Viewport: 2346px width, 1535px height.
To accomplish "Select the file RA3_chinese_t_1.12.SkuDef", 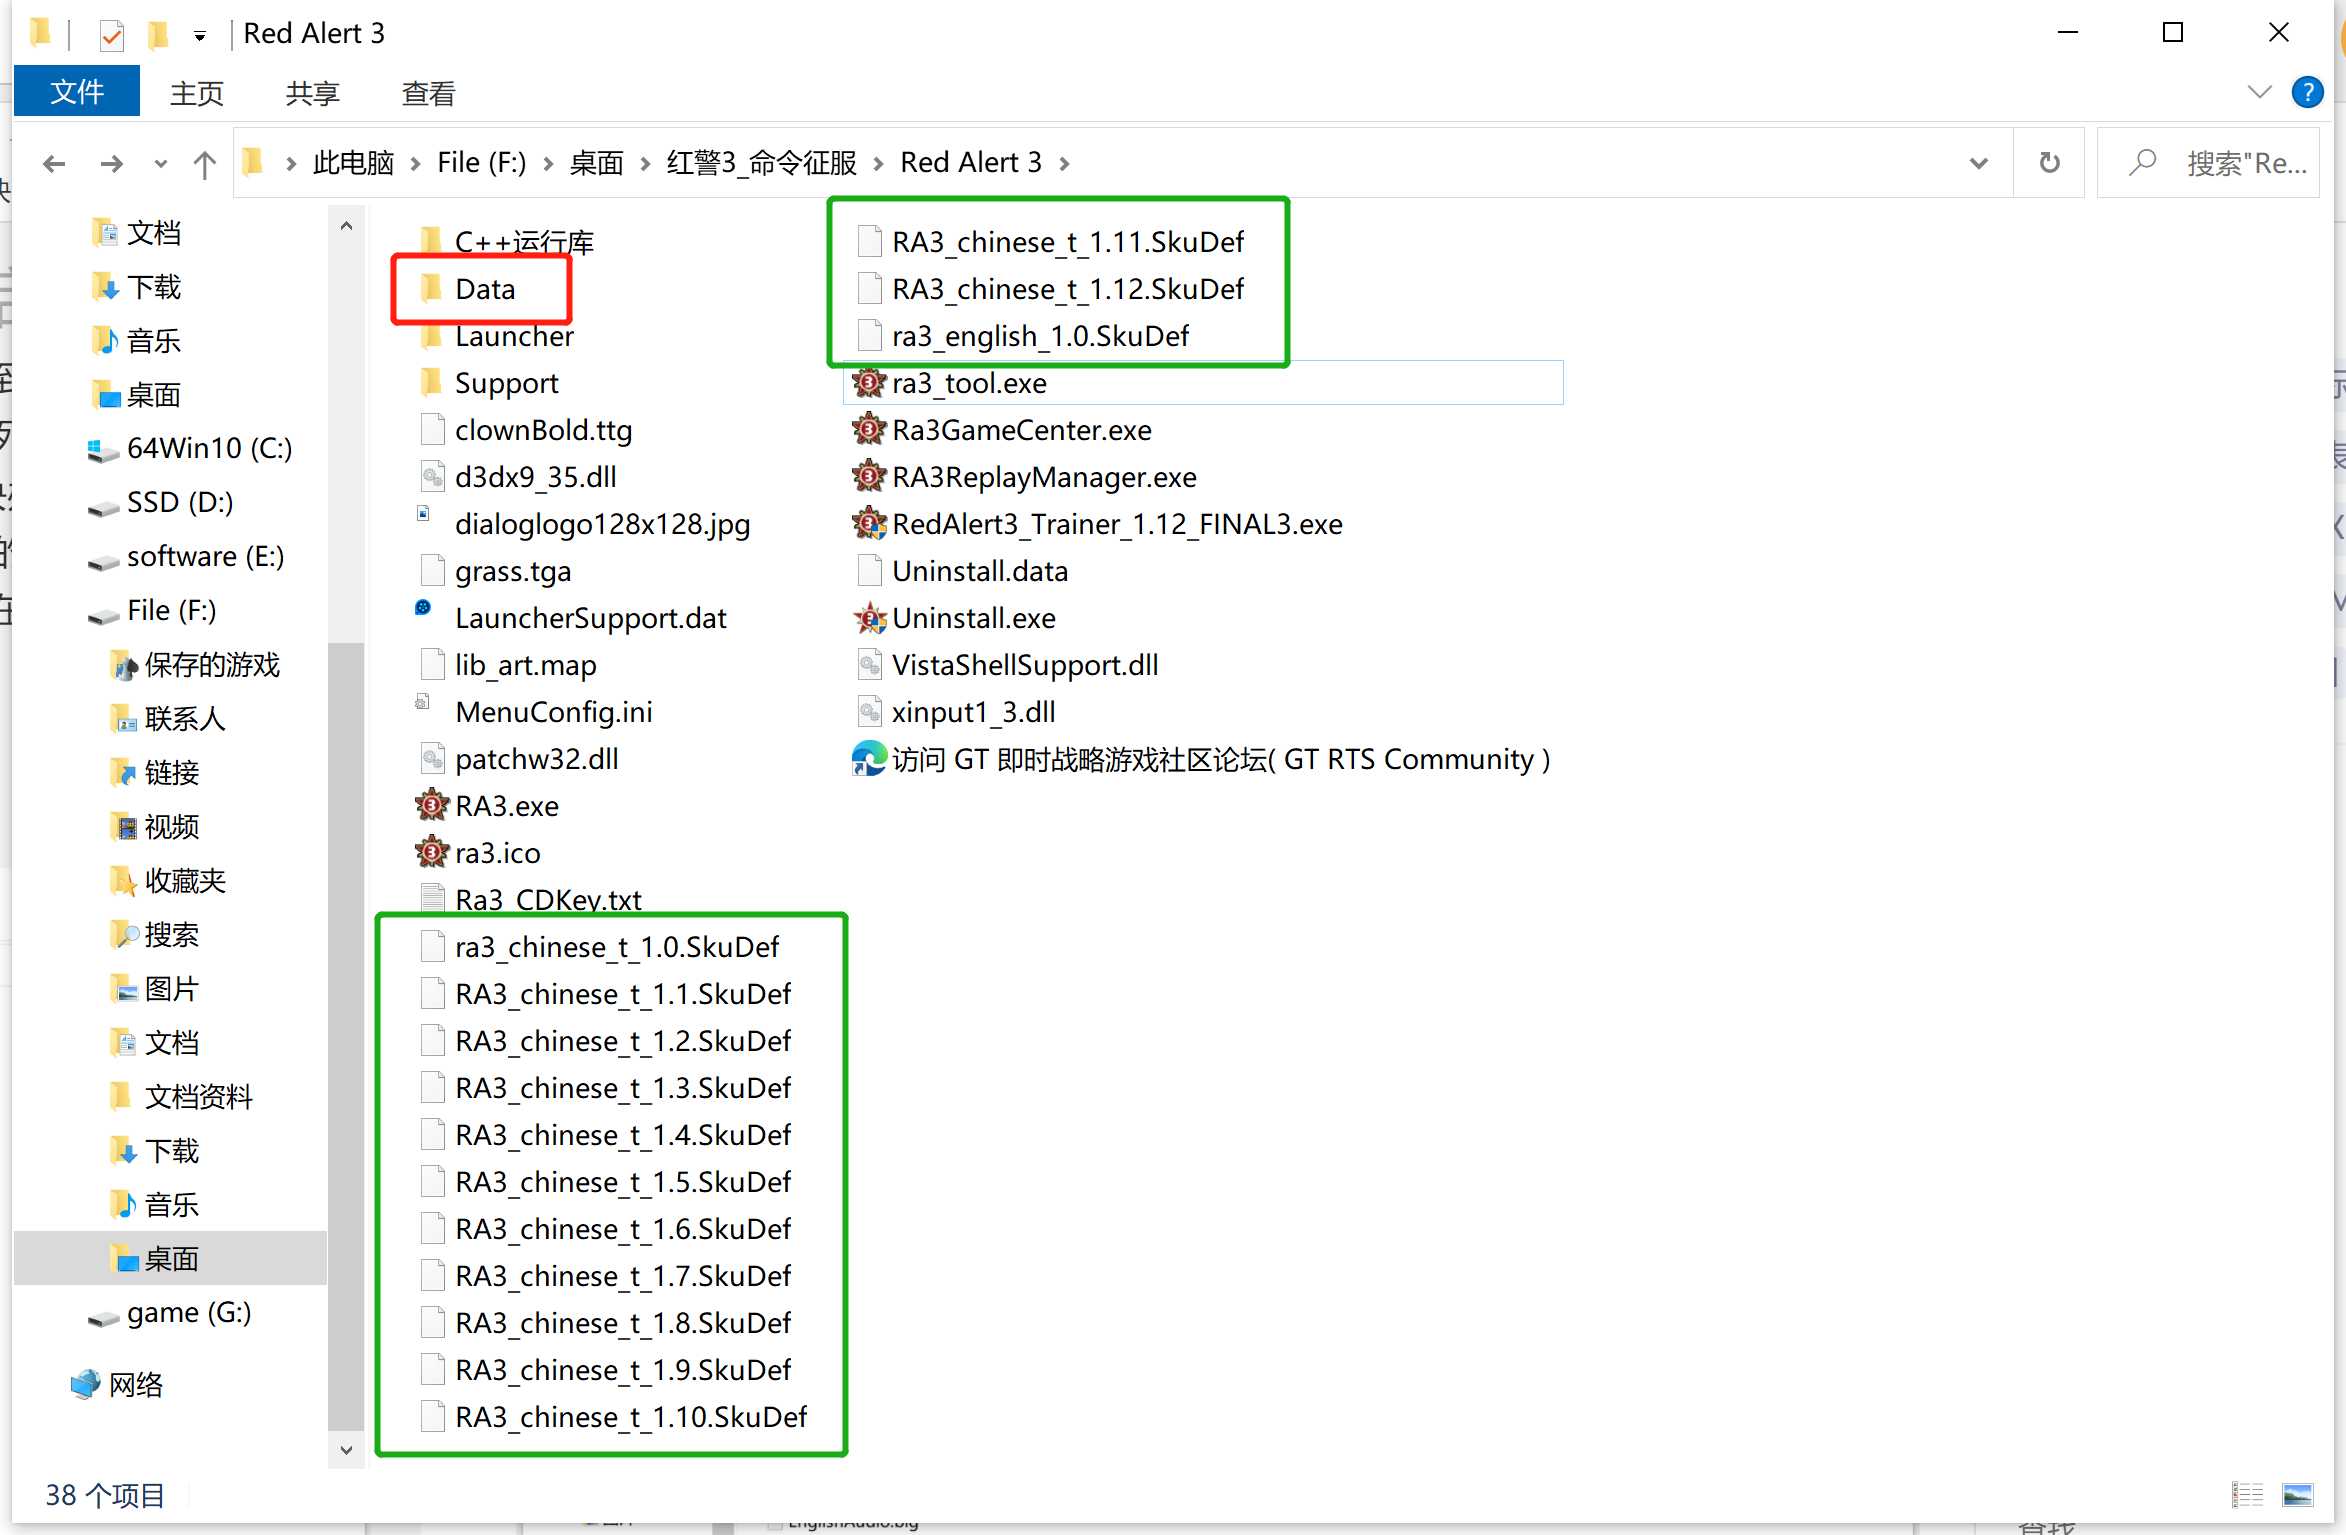I will click(1051, 288).
